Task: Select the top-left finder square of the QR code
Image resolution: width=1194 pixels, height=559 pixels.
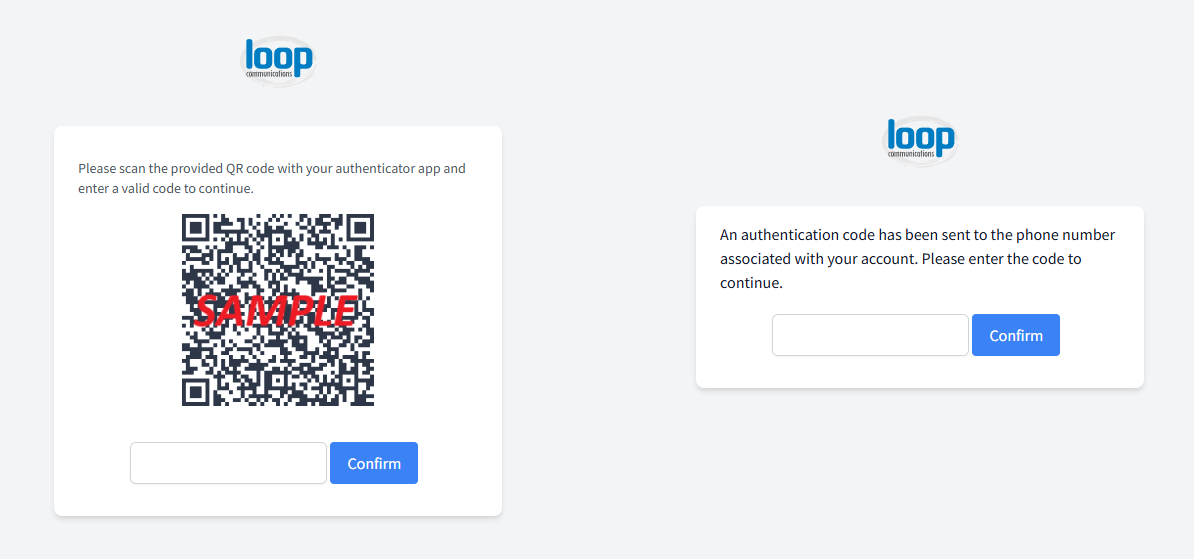Action: (x=196, y=228)
